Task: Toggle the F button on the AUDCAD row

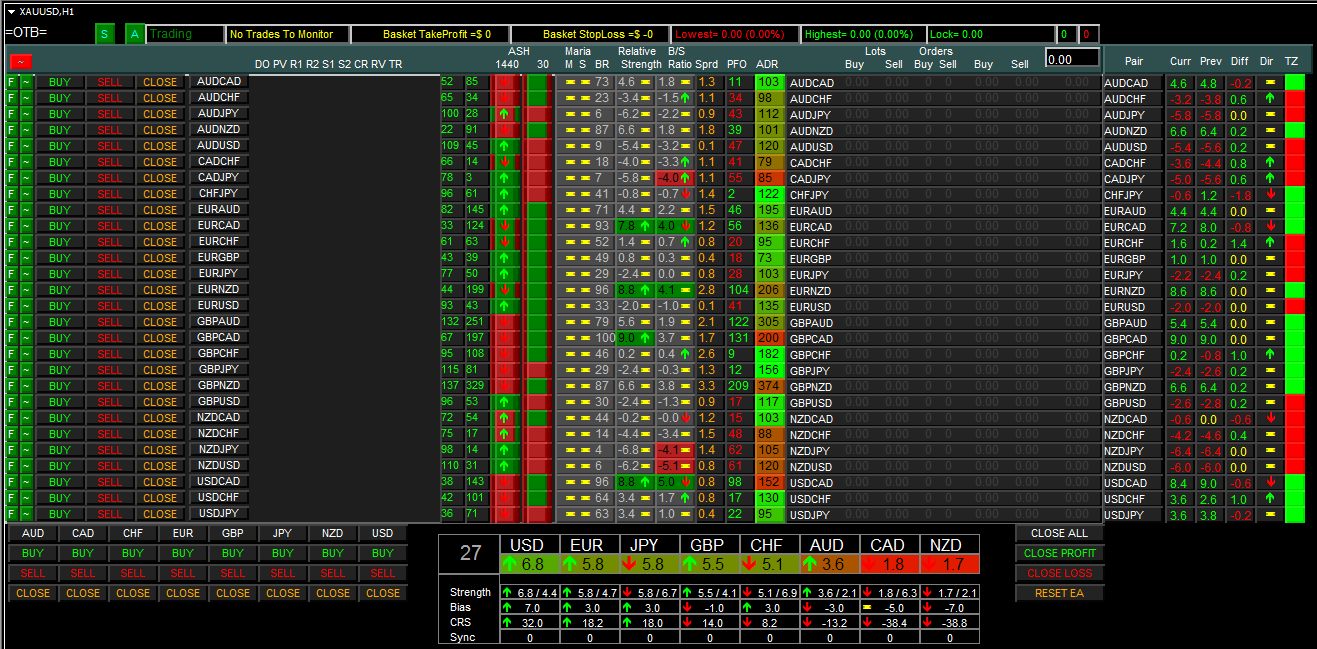Action: click(x=12, y=82)
